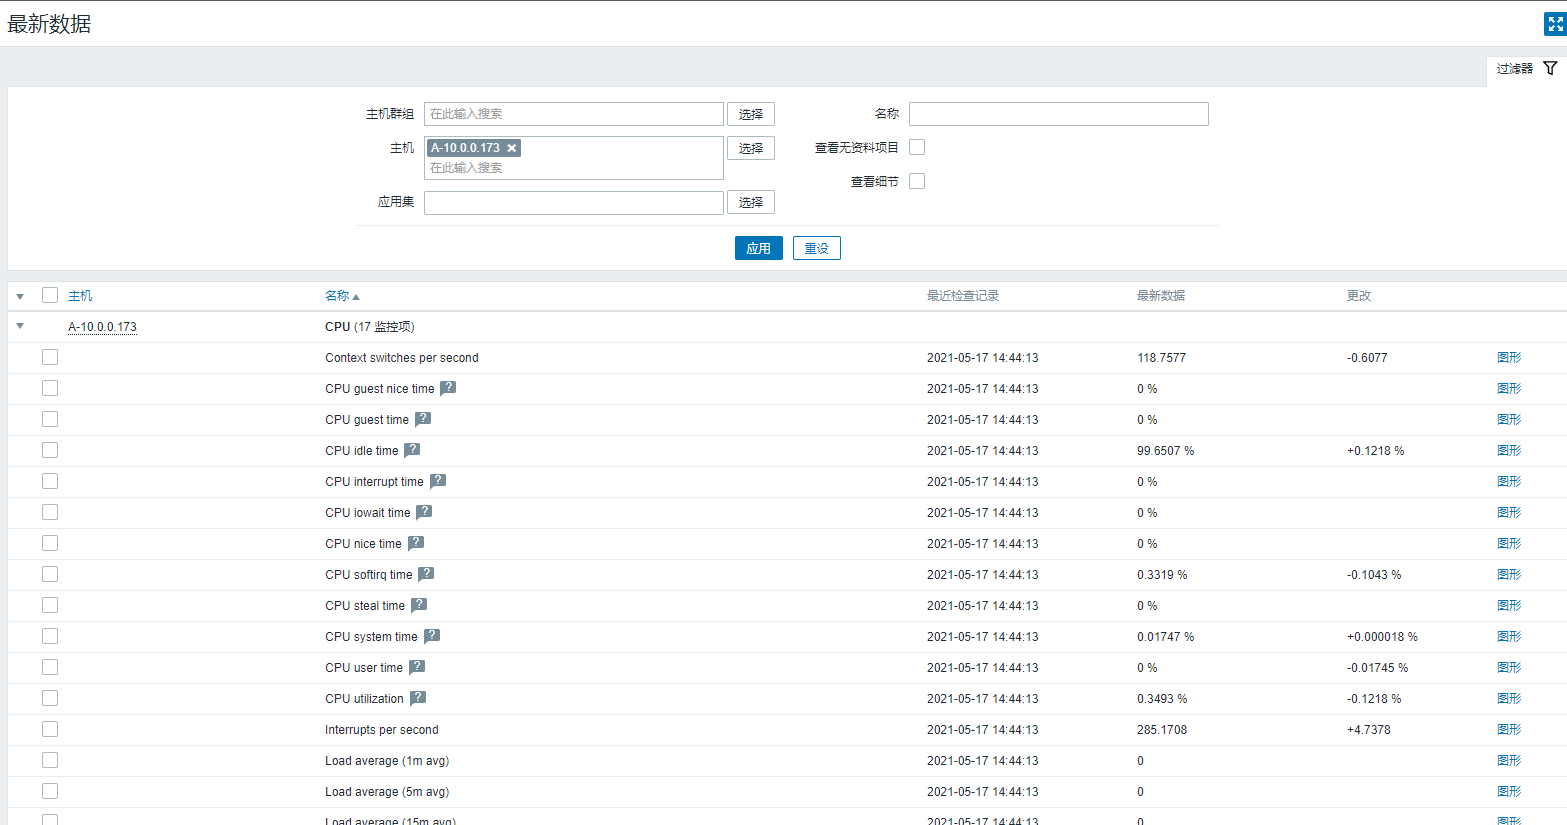The height and width of the screenshot is (825, 1567).
Task: Open the 过滤器 filter tab
Action: pos(1526,69)
